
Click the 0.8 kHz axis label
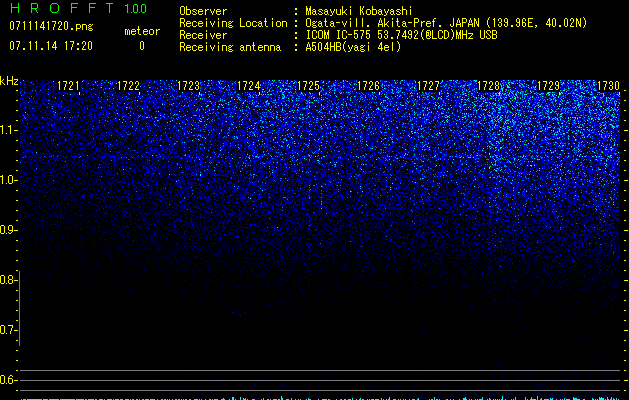(7, 280)
